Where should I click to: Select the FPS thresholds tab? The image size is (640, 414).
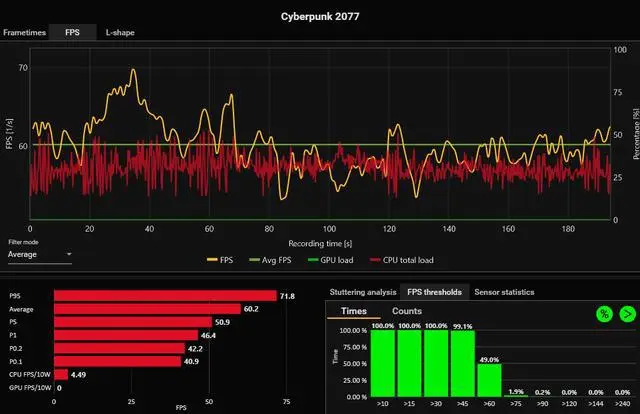434,292
